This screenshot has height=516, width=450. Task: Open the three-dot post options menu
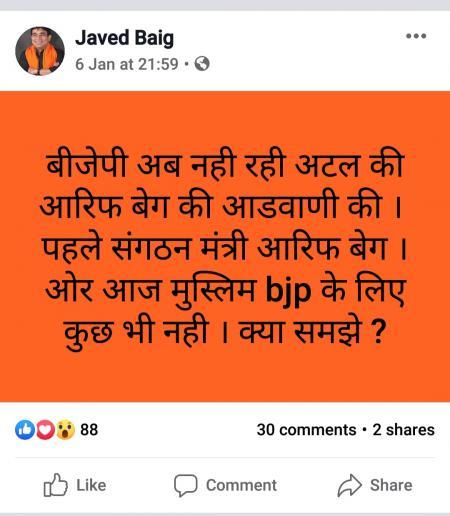pos(416,36)
